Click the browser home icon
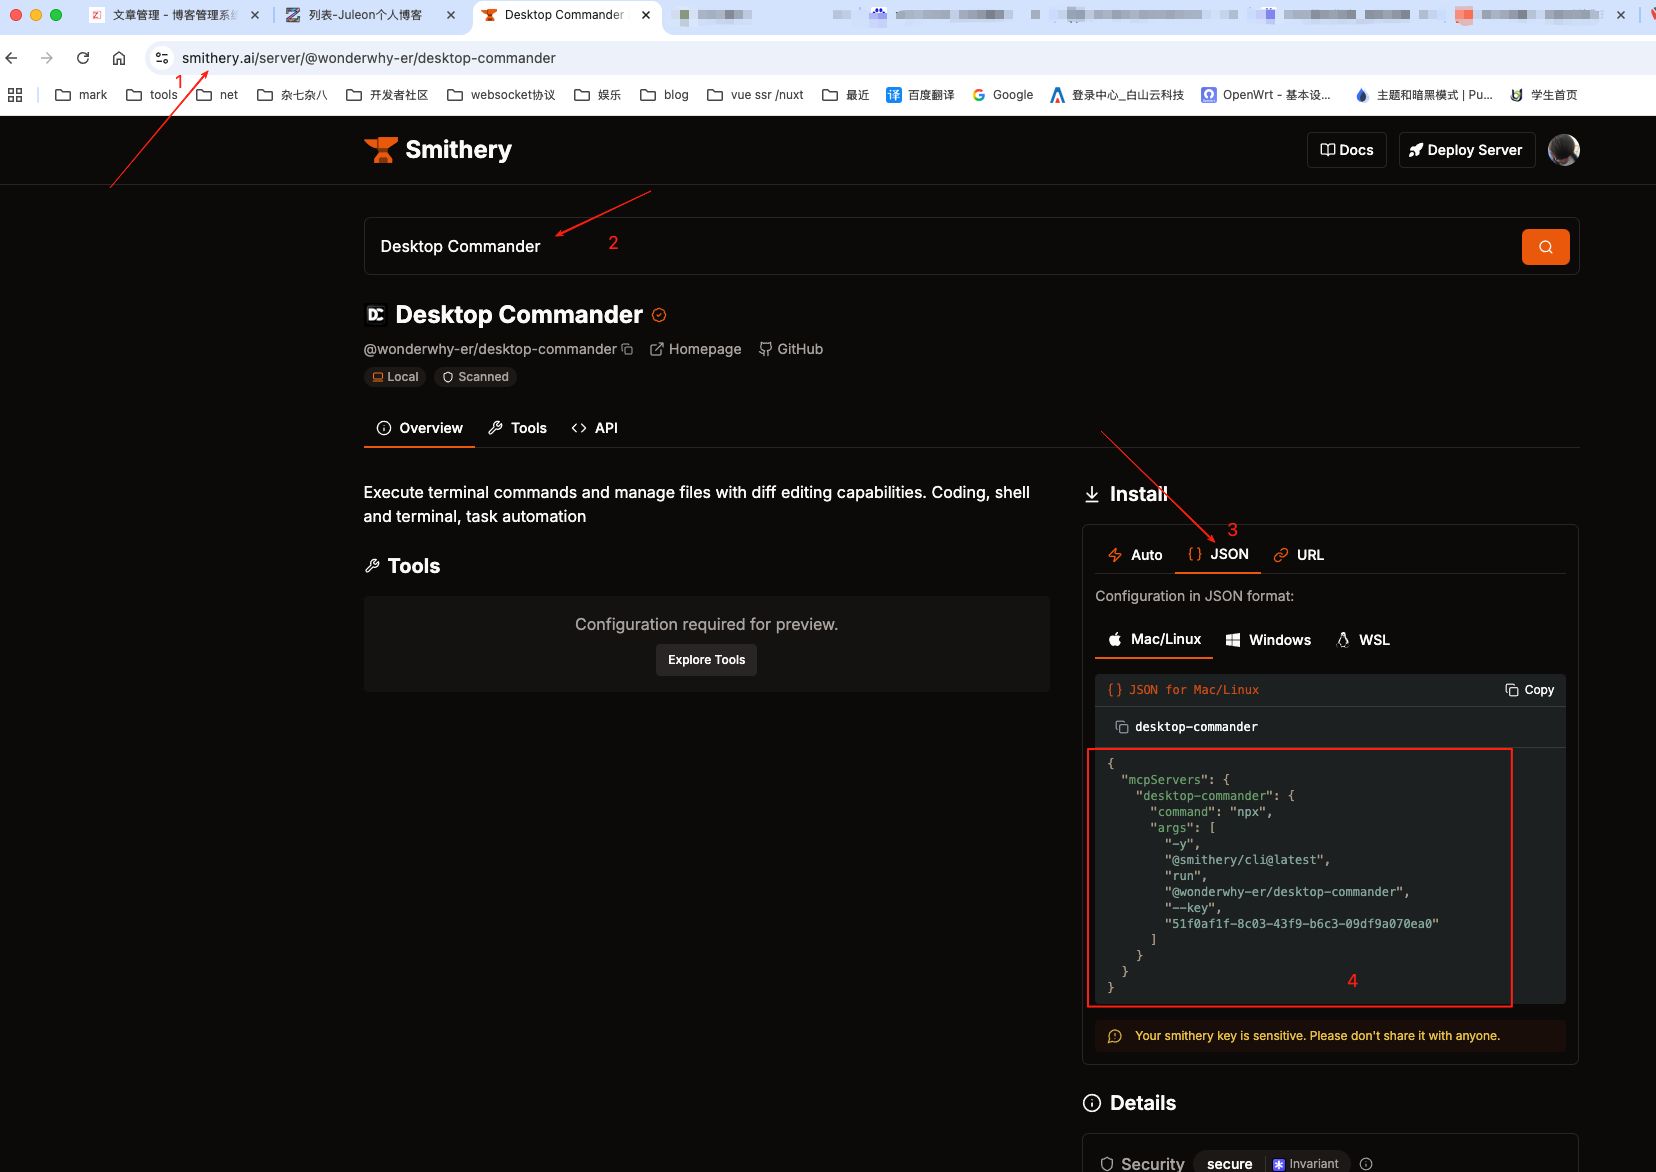 (119, 58)
